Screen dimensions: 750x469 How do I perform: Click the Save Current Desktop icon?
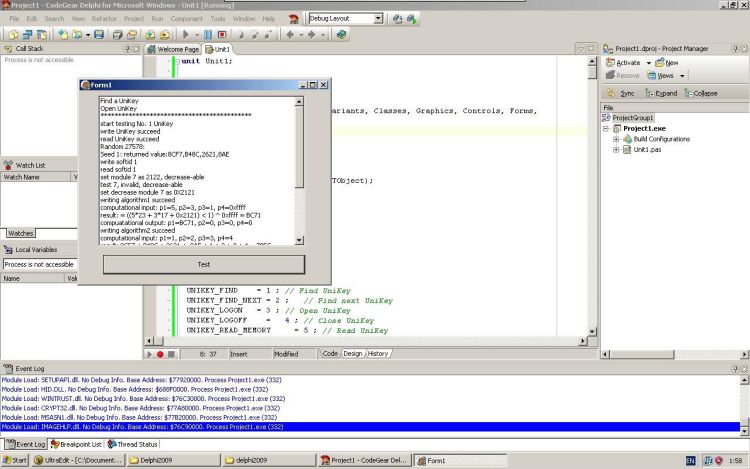(397, 19)
